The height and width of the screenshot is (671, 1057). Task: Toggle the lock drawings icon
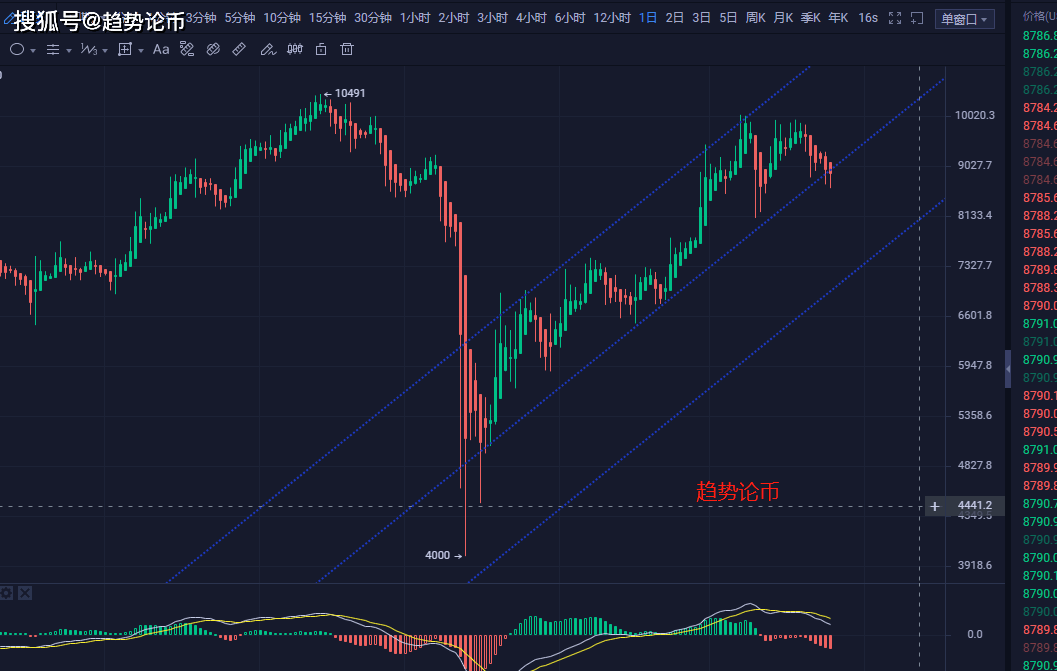[321, 49]
